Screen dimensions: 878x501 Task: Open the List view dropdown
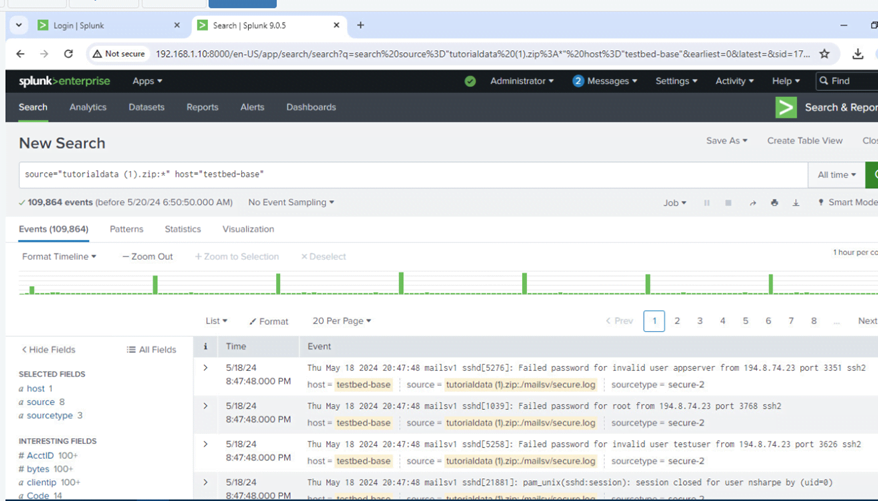tap(216, 321)
